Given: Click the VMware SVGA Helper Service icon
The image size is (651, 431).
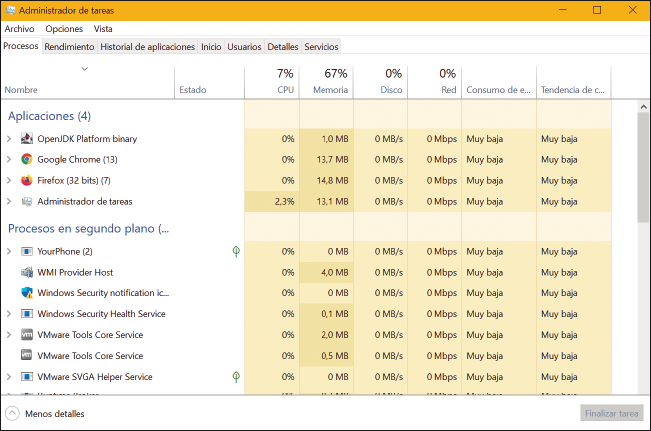Looking at the screenshot, I should [x=27, y=377].
